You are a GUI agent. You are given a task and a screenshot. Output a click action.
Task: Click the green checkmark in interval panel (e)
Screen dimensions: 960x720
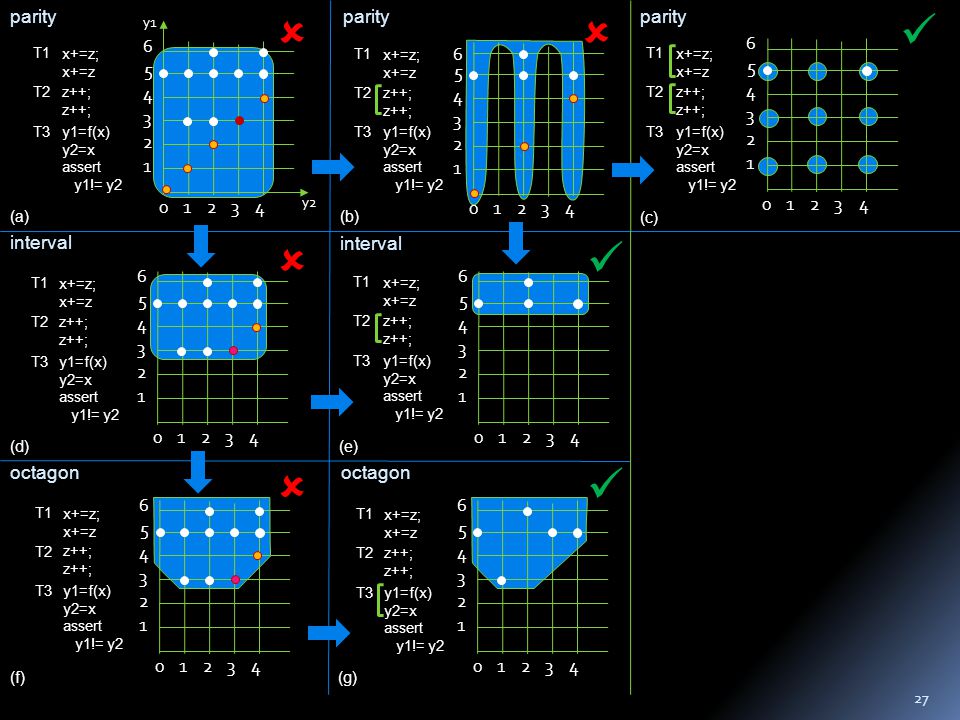606,256
